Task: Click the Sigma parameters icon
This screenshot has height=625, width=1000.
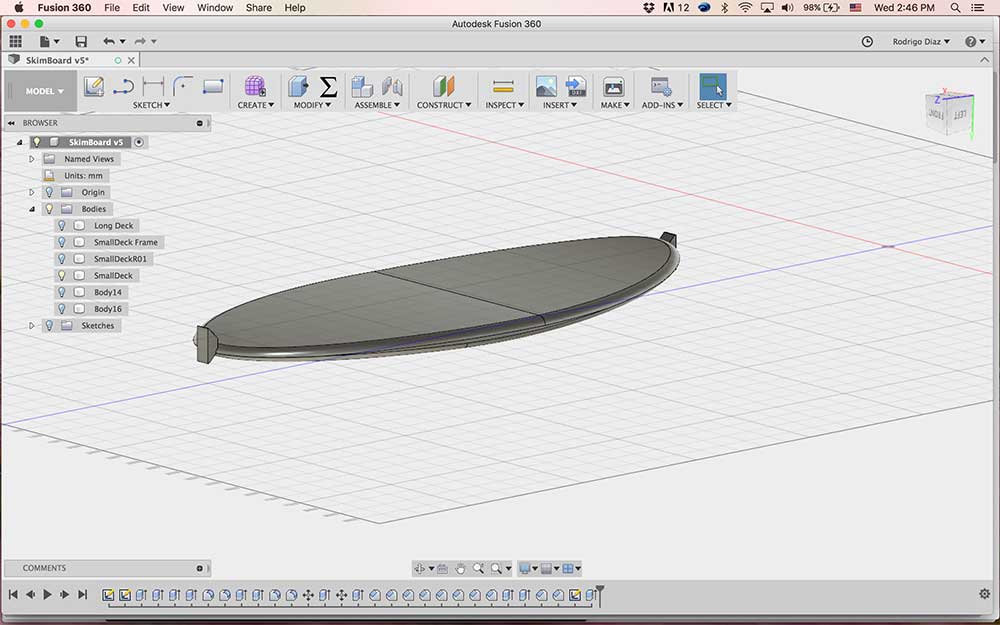Action: [328, 86]
